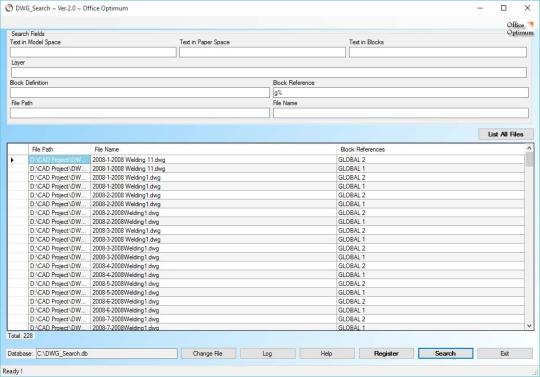
Task: Close the DWG_Search window
Action: [527, 8]
